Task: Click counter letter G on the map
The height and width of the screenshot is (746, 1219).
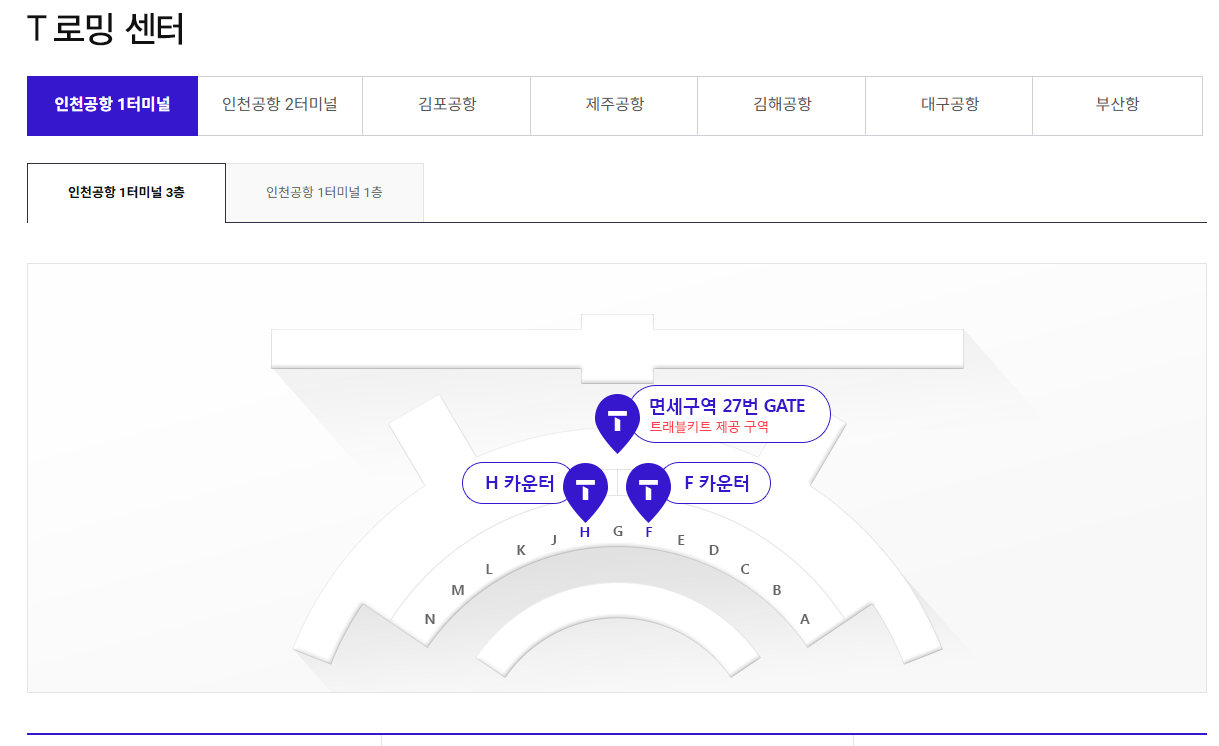Action: (618, 531)
